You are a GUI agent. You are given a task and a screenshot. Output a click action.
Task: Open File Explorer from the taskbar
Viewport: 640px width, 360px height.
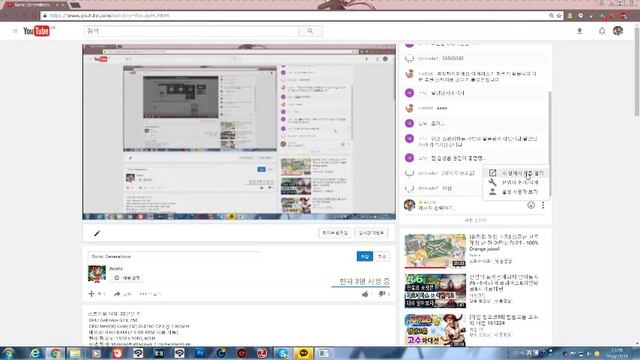click(75, 353)
